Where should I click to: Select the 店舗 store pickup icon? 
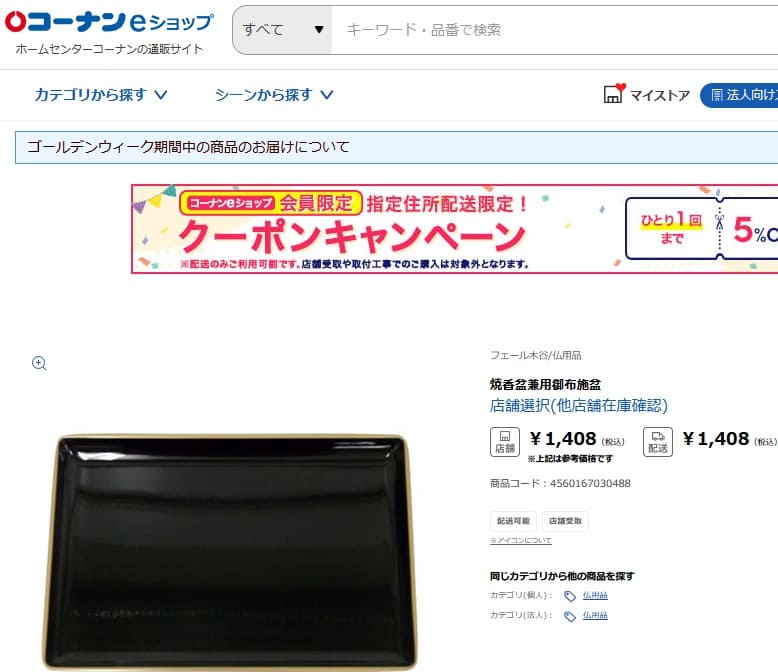505,442
